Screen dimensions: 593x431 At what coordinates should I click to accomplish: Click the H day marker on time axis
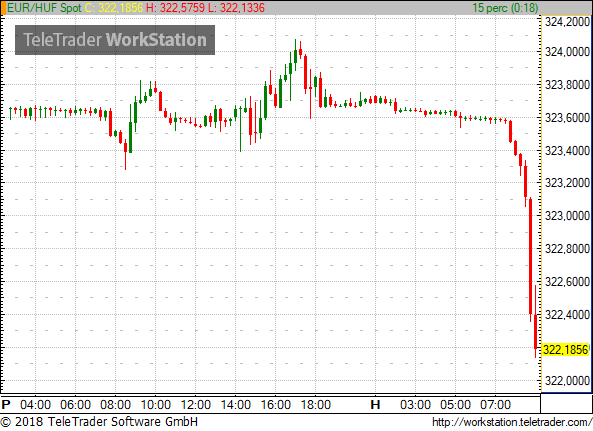pos(375,405)
